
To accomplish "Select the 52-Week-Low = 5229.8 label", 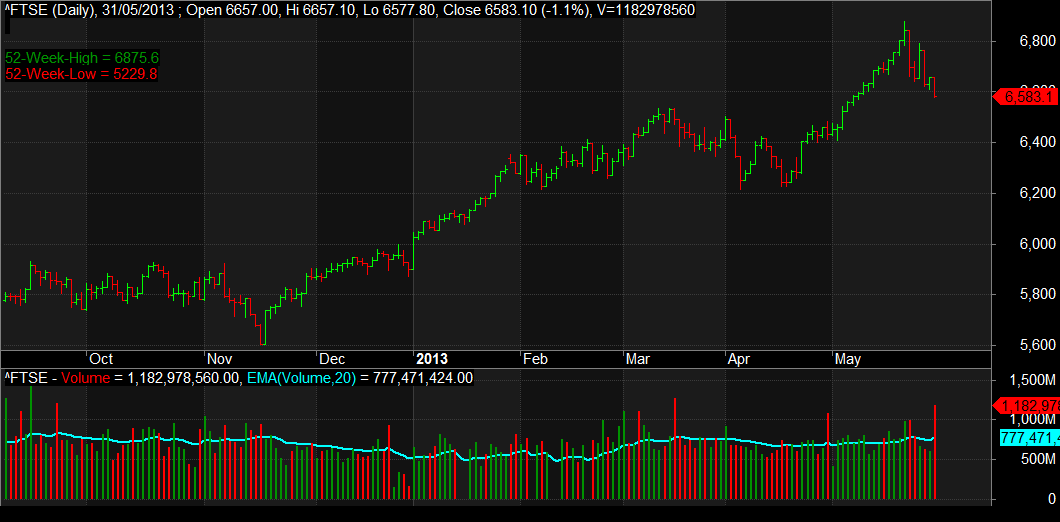I will 81,74.
